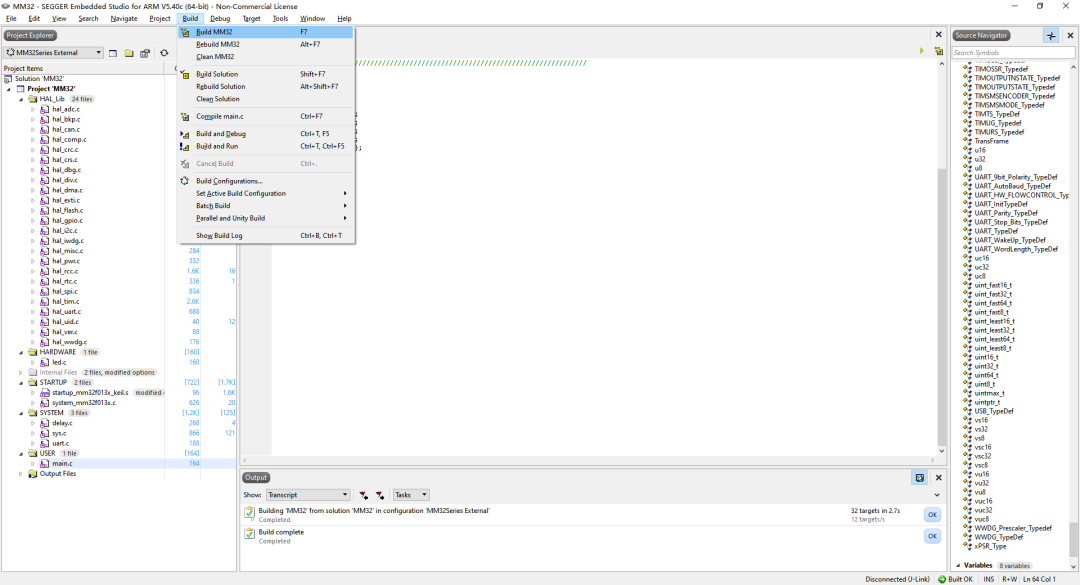Click the Ln 64 Col 1 status entry
Viewport: 1080px width, 585px height.
(x=1039, y=579)
